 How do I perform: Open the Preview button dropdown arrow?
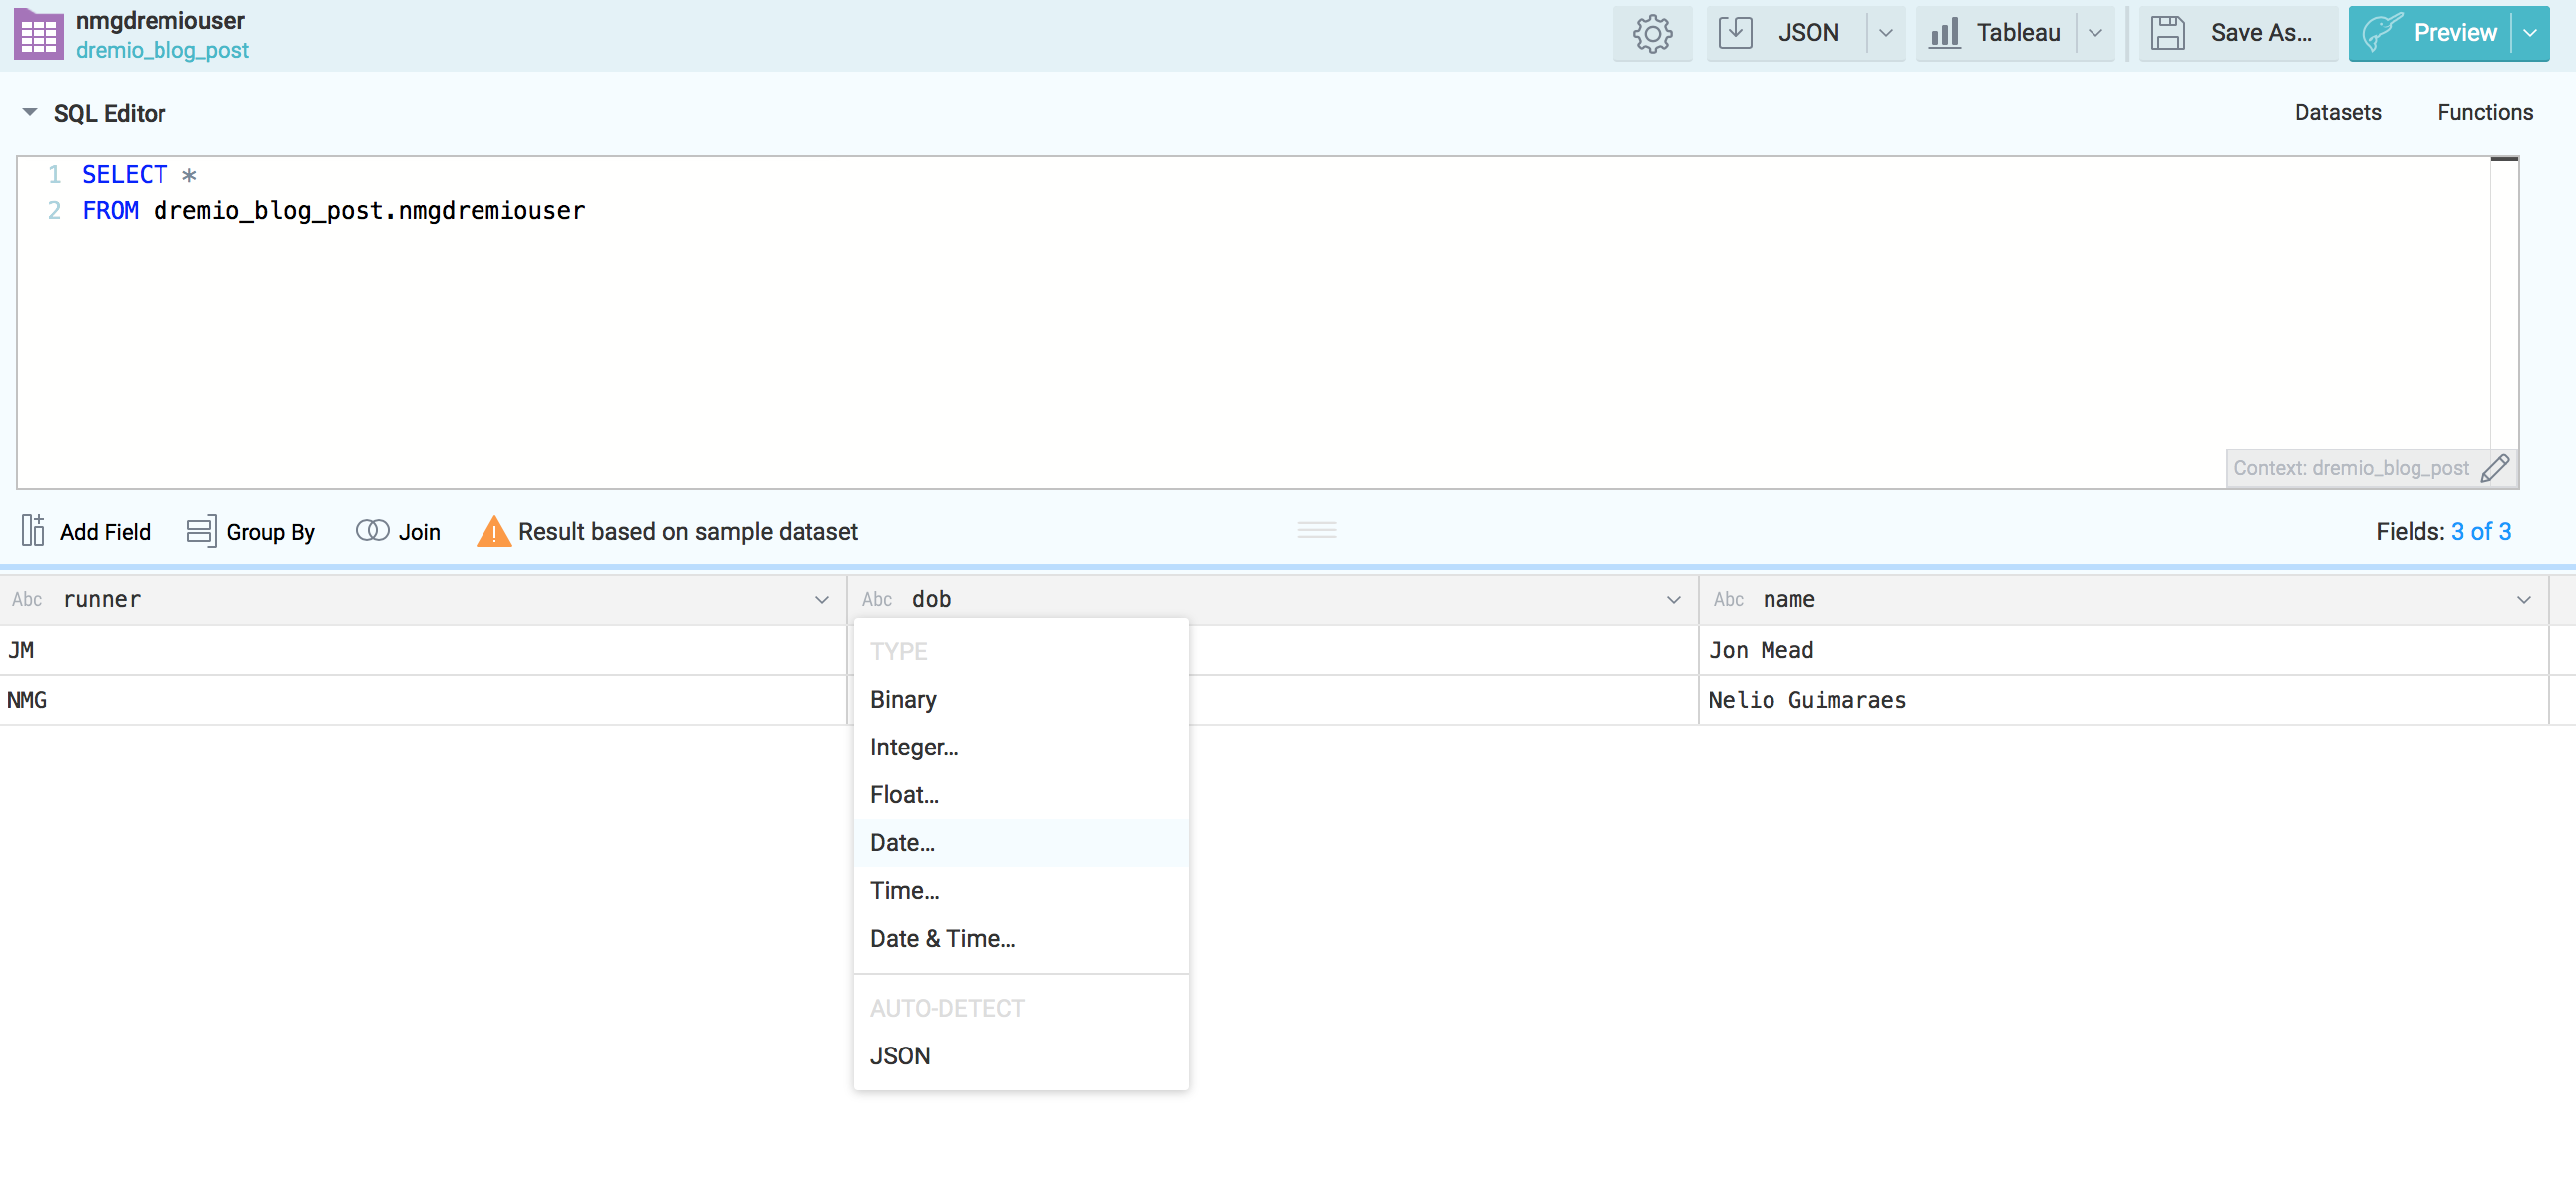click(2530, 33)
